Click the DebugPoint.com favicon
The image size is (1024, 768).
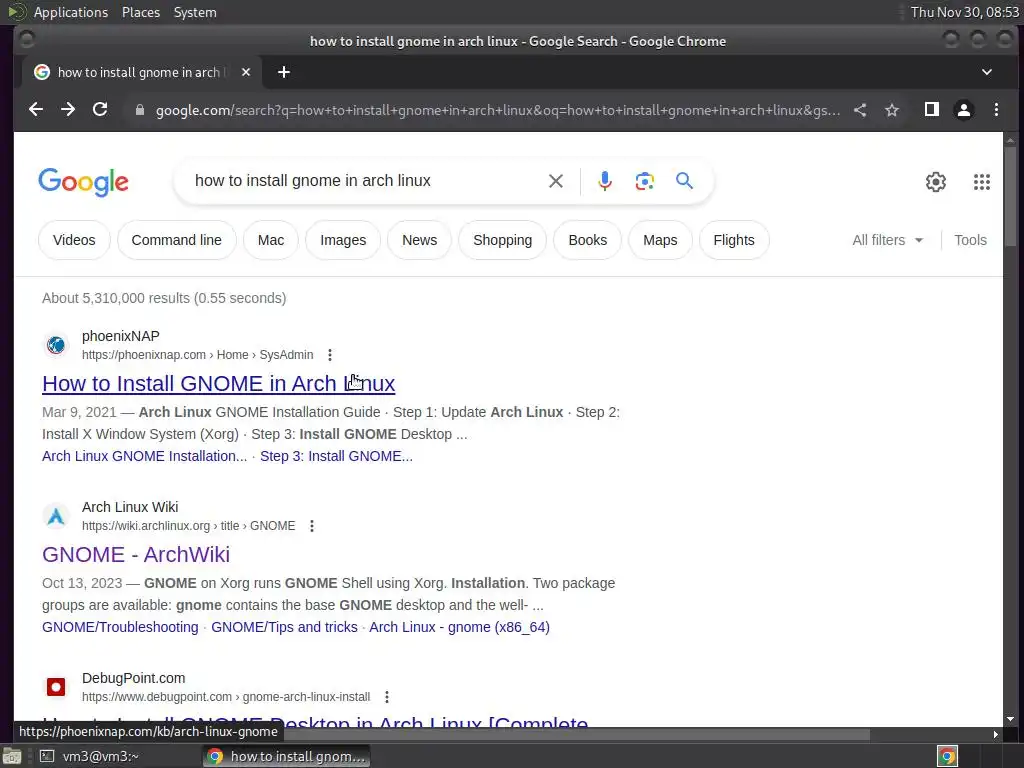tap(56, 687)
